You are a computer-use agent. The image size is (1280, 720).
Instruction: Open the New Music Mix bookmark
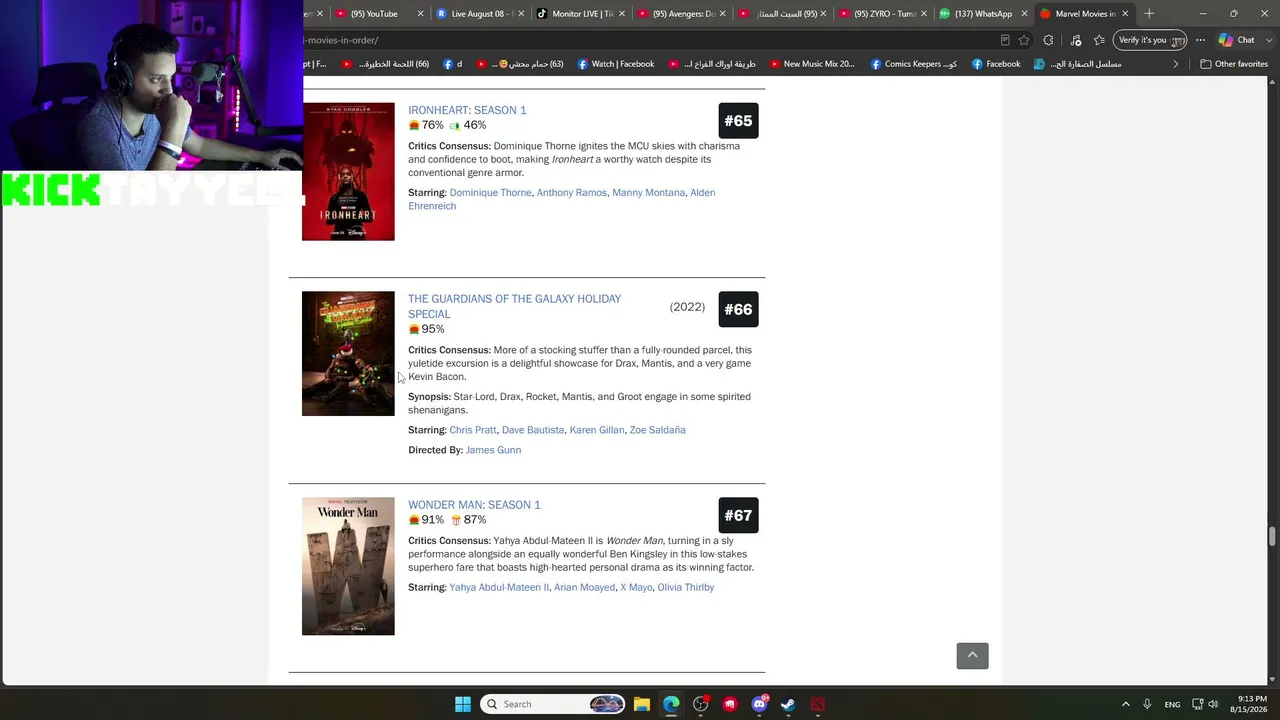[811, 64]
